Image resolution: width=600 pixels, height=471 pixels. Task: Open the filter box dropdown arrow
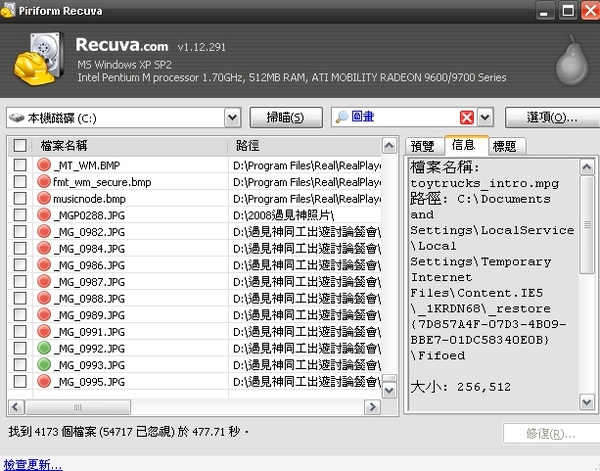(485, 117)
